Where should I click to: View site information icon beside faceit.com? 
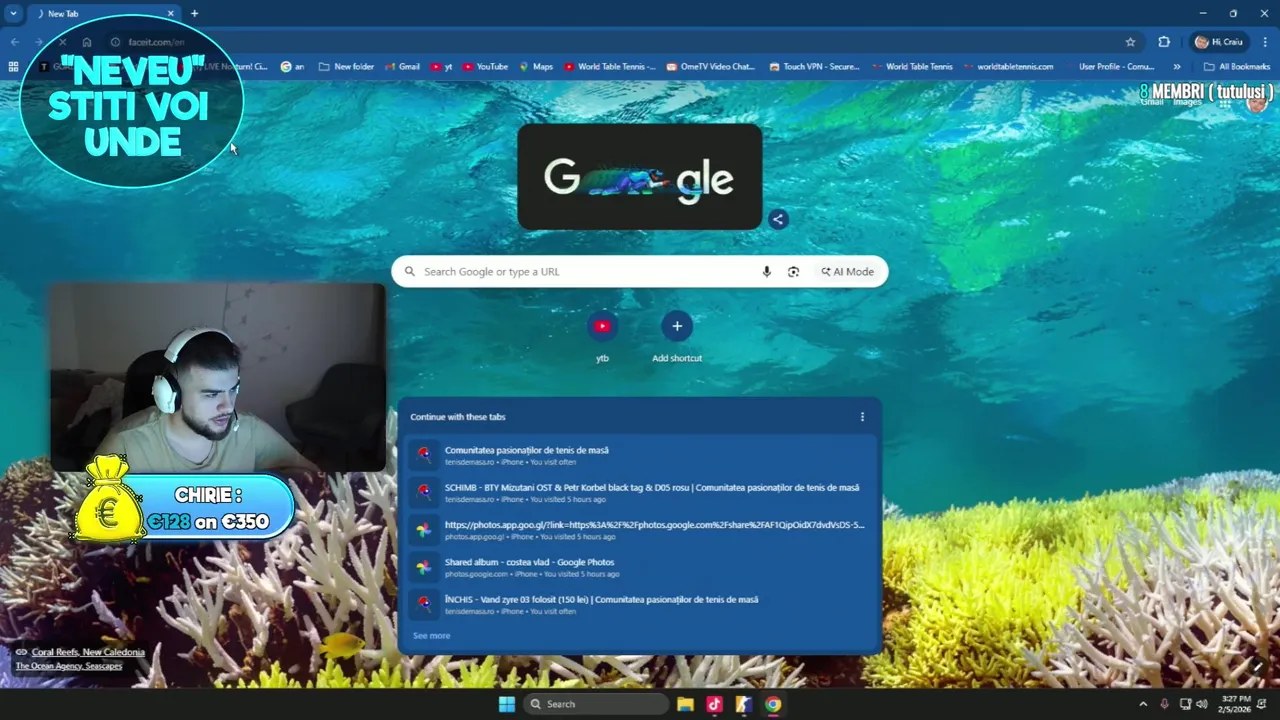pyautogui.click(x=115, y=42)
